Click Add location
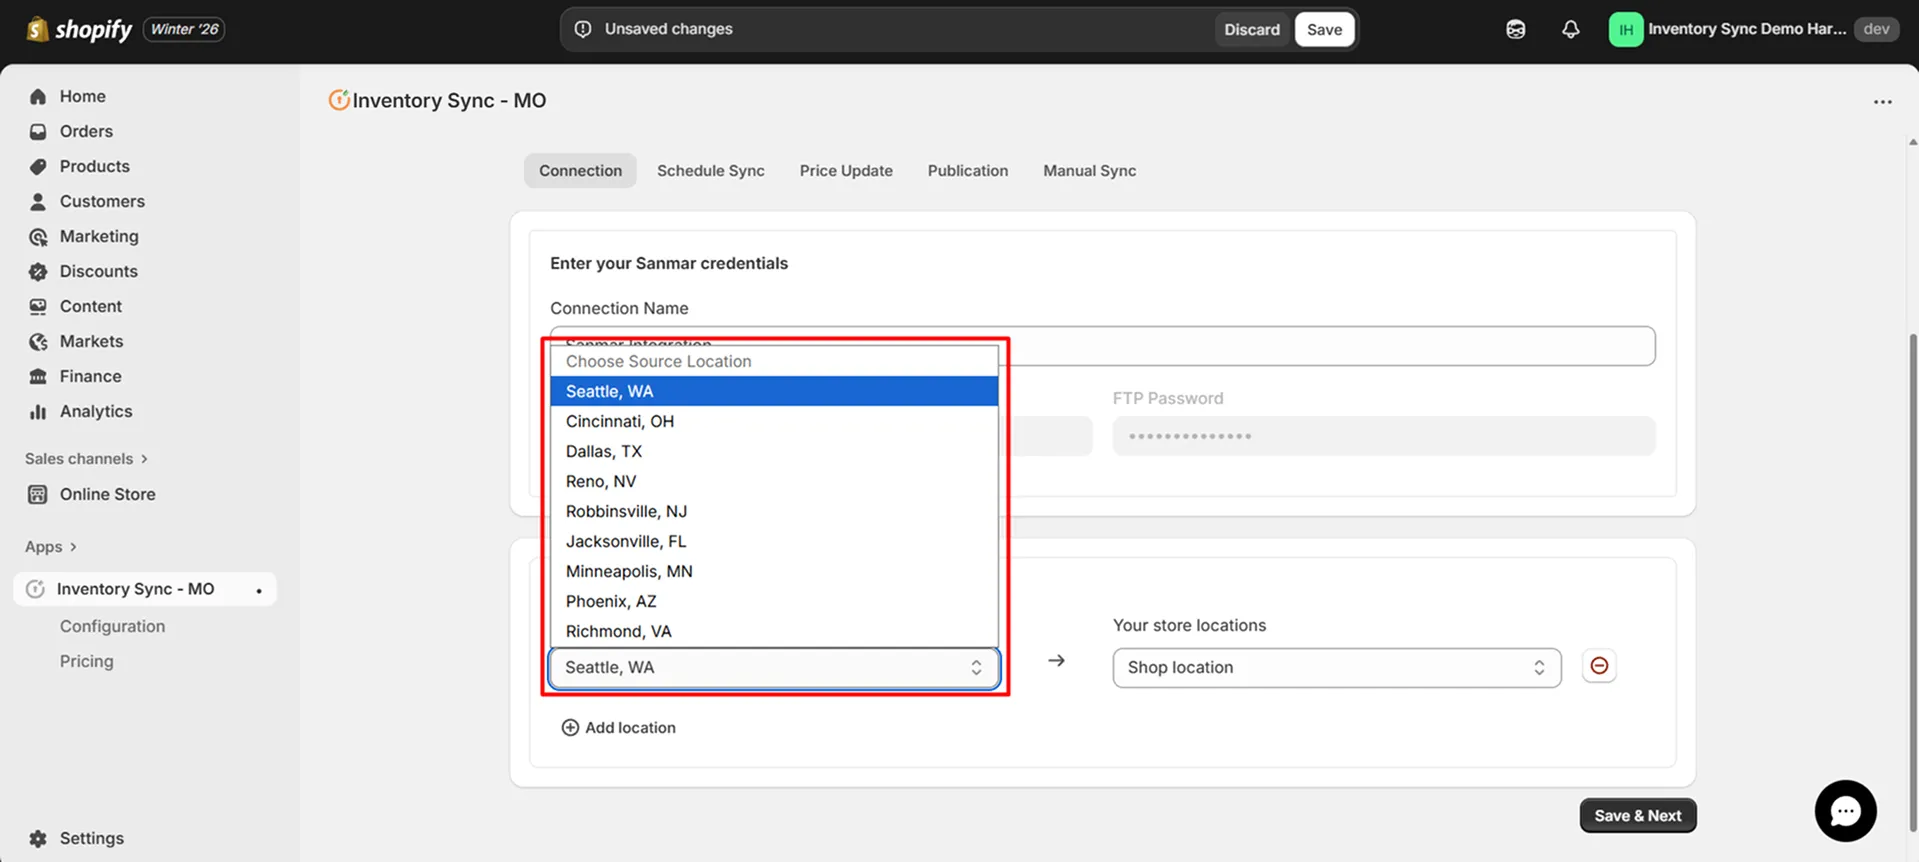 619,728
